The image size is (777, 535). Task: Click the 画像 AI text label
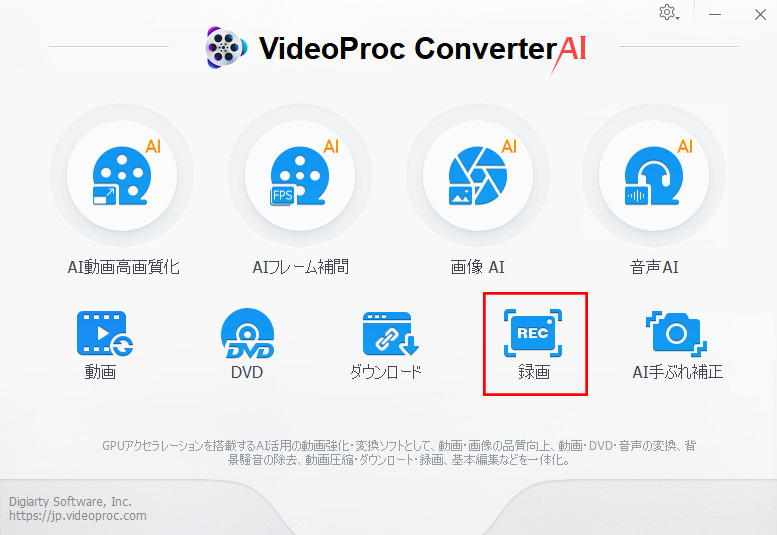477,268
